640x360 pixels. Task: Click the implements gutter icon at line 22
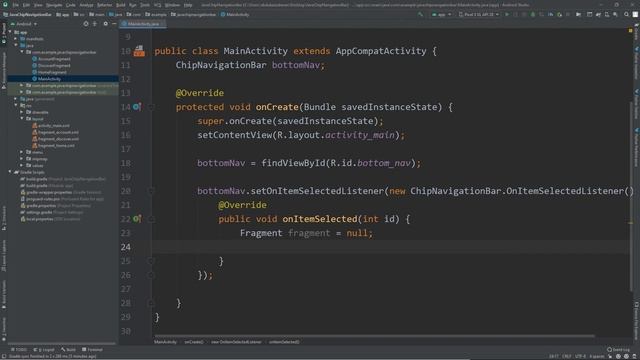point(137,219)
